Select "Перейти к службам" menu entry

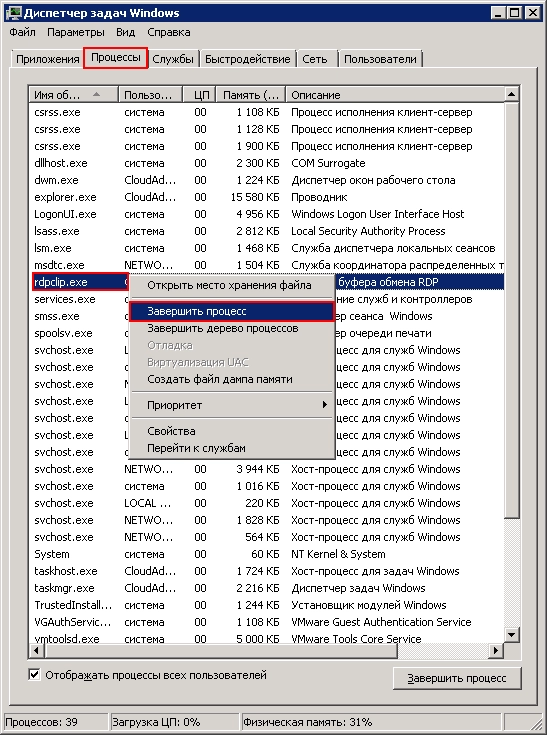pyautogui.click(x=196, y=448)
